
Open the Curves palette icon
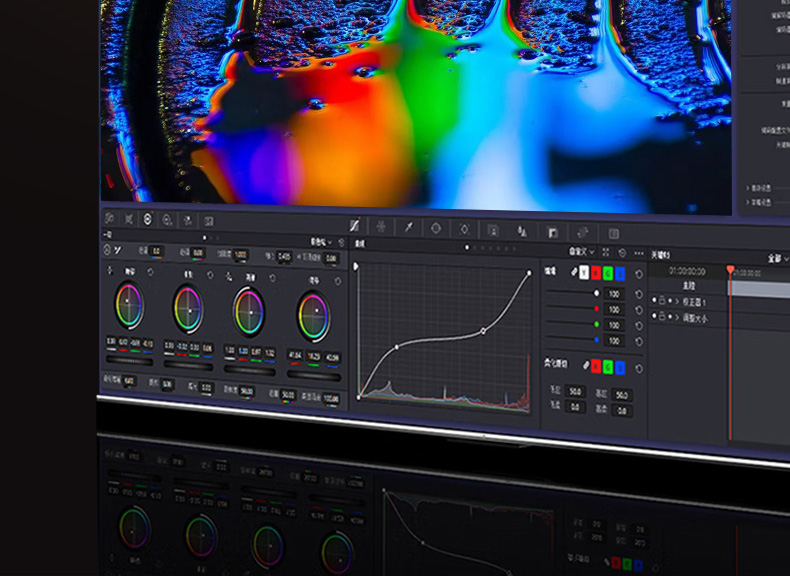click(x=354, y=227)
